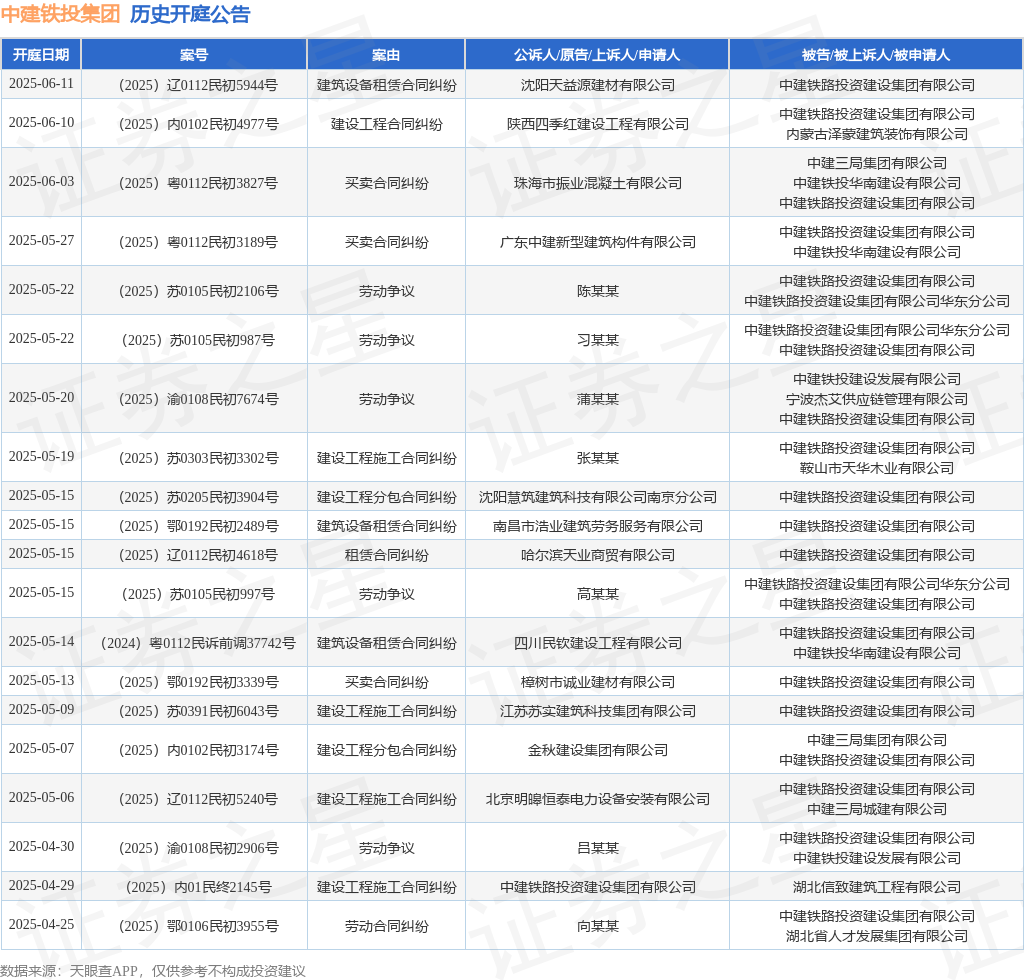Image resolution: width=1024 pixels, height=980 pixels.
Task: Click the 租赁合同纠纷 cause cell
Action: pyautogui.click(x=386, y=555)
